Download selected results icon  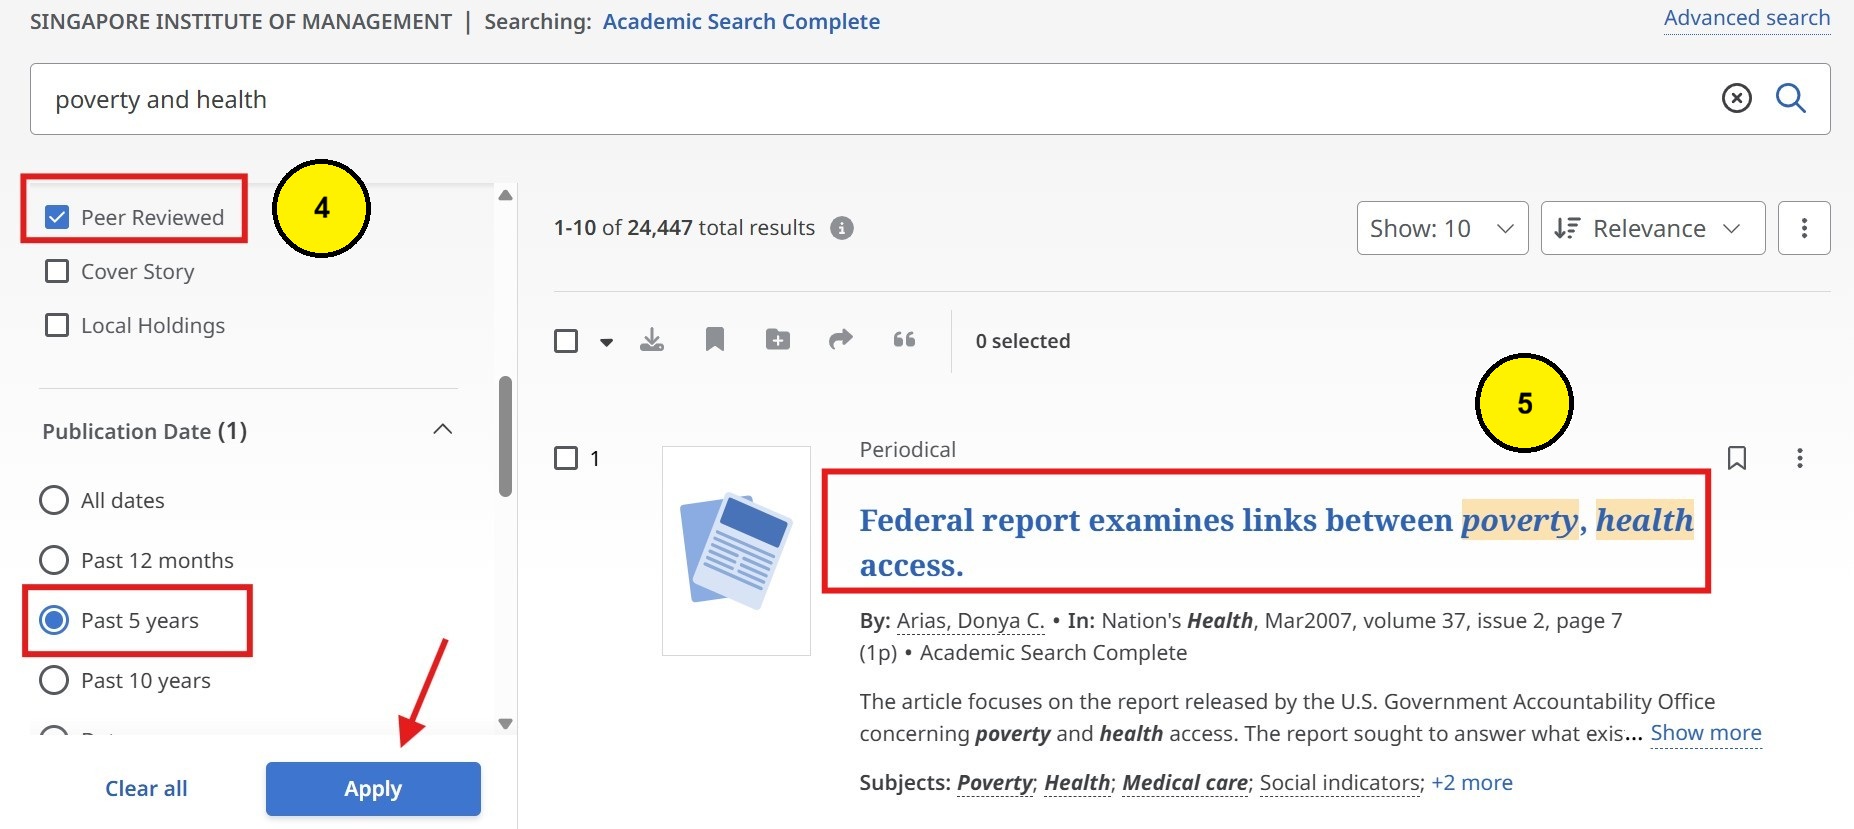pyautogui.click(x=652, y=340)
